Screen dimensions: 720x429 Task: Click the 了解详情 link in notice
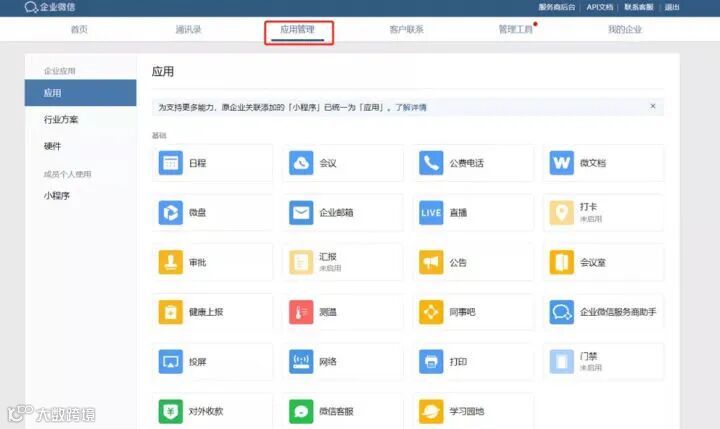411,107
